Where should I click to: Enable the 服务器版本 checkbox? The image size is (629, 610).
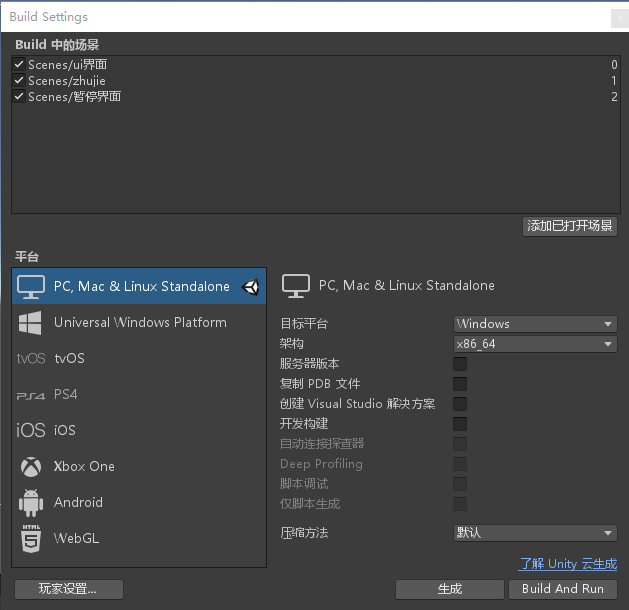pyautogui.click(x=460, y=364)
